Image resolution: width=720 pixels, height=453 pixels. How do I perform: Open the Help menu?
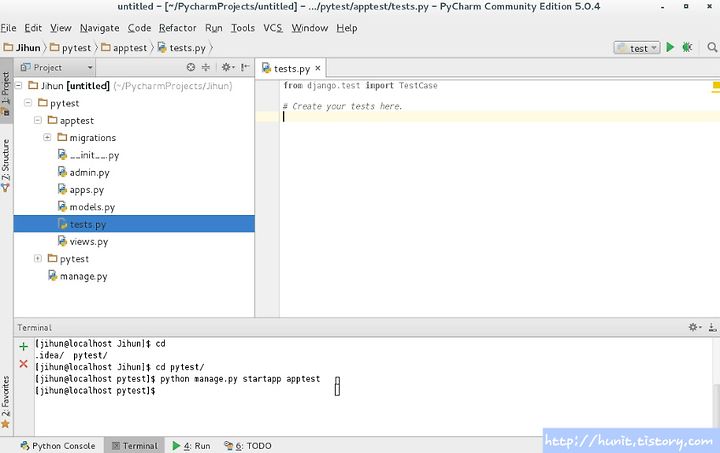(x=347, y=28)
